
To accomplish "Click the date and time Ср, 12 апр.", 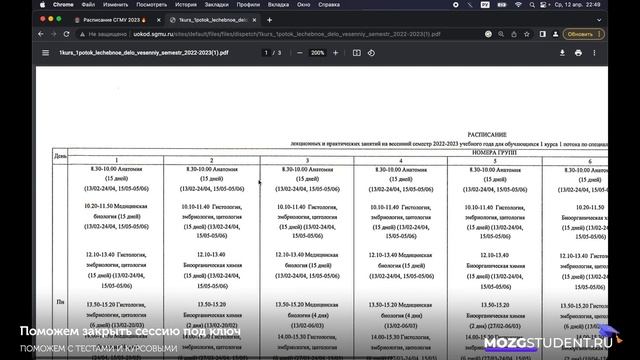I will (577, 5).
